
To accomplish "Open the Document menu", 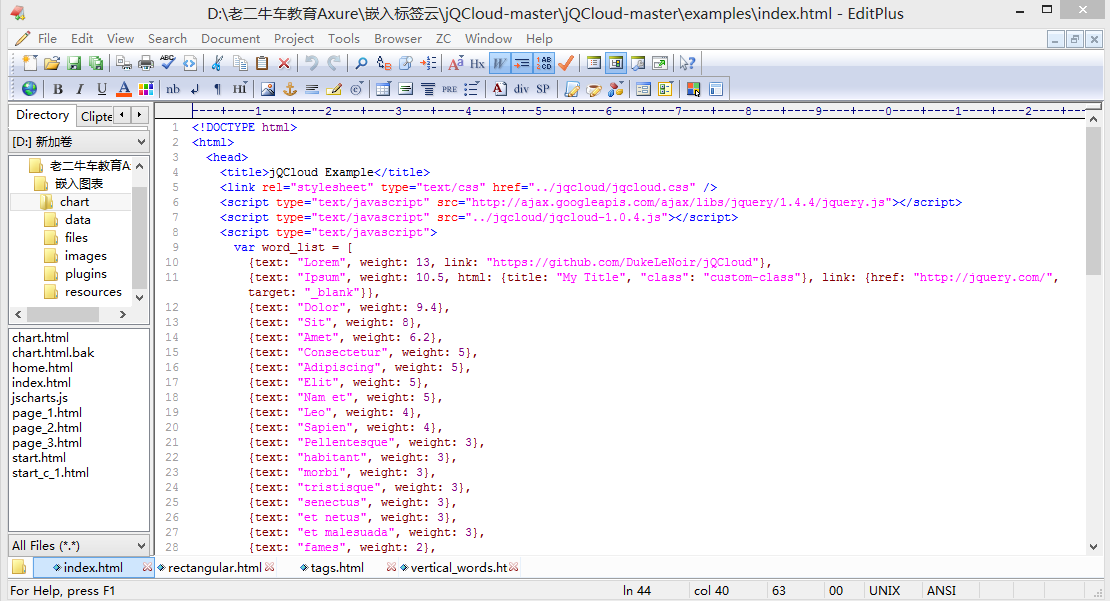I will (x=230, y=39).
